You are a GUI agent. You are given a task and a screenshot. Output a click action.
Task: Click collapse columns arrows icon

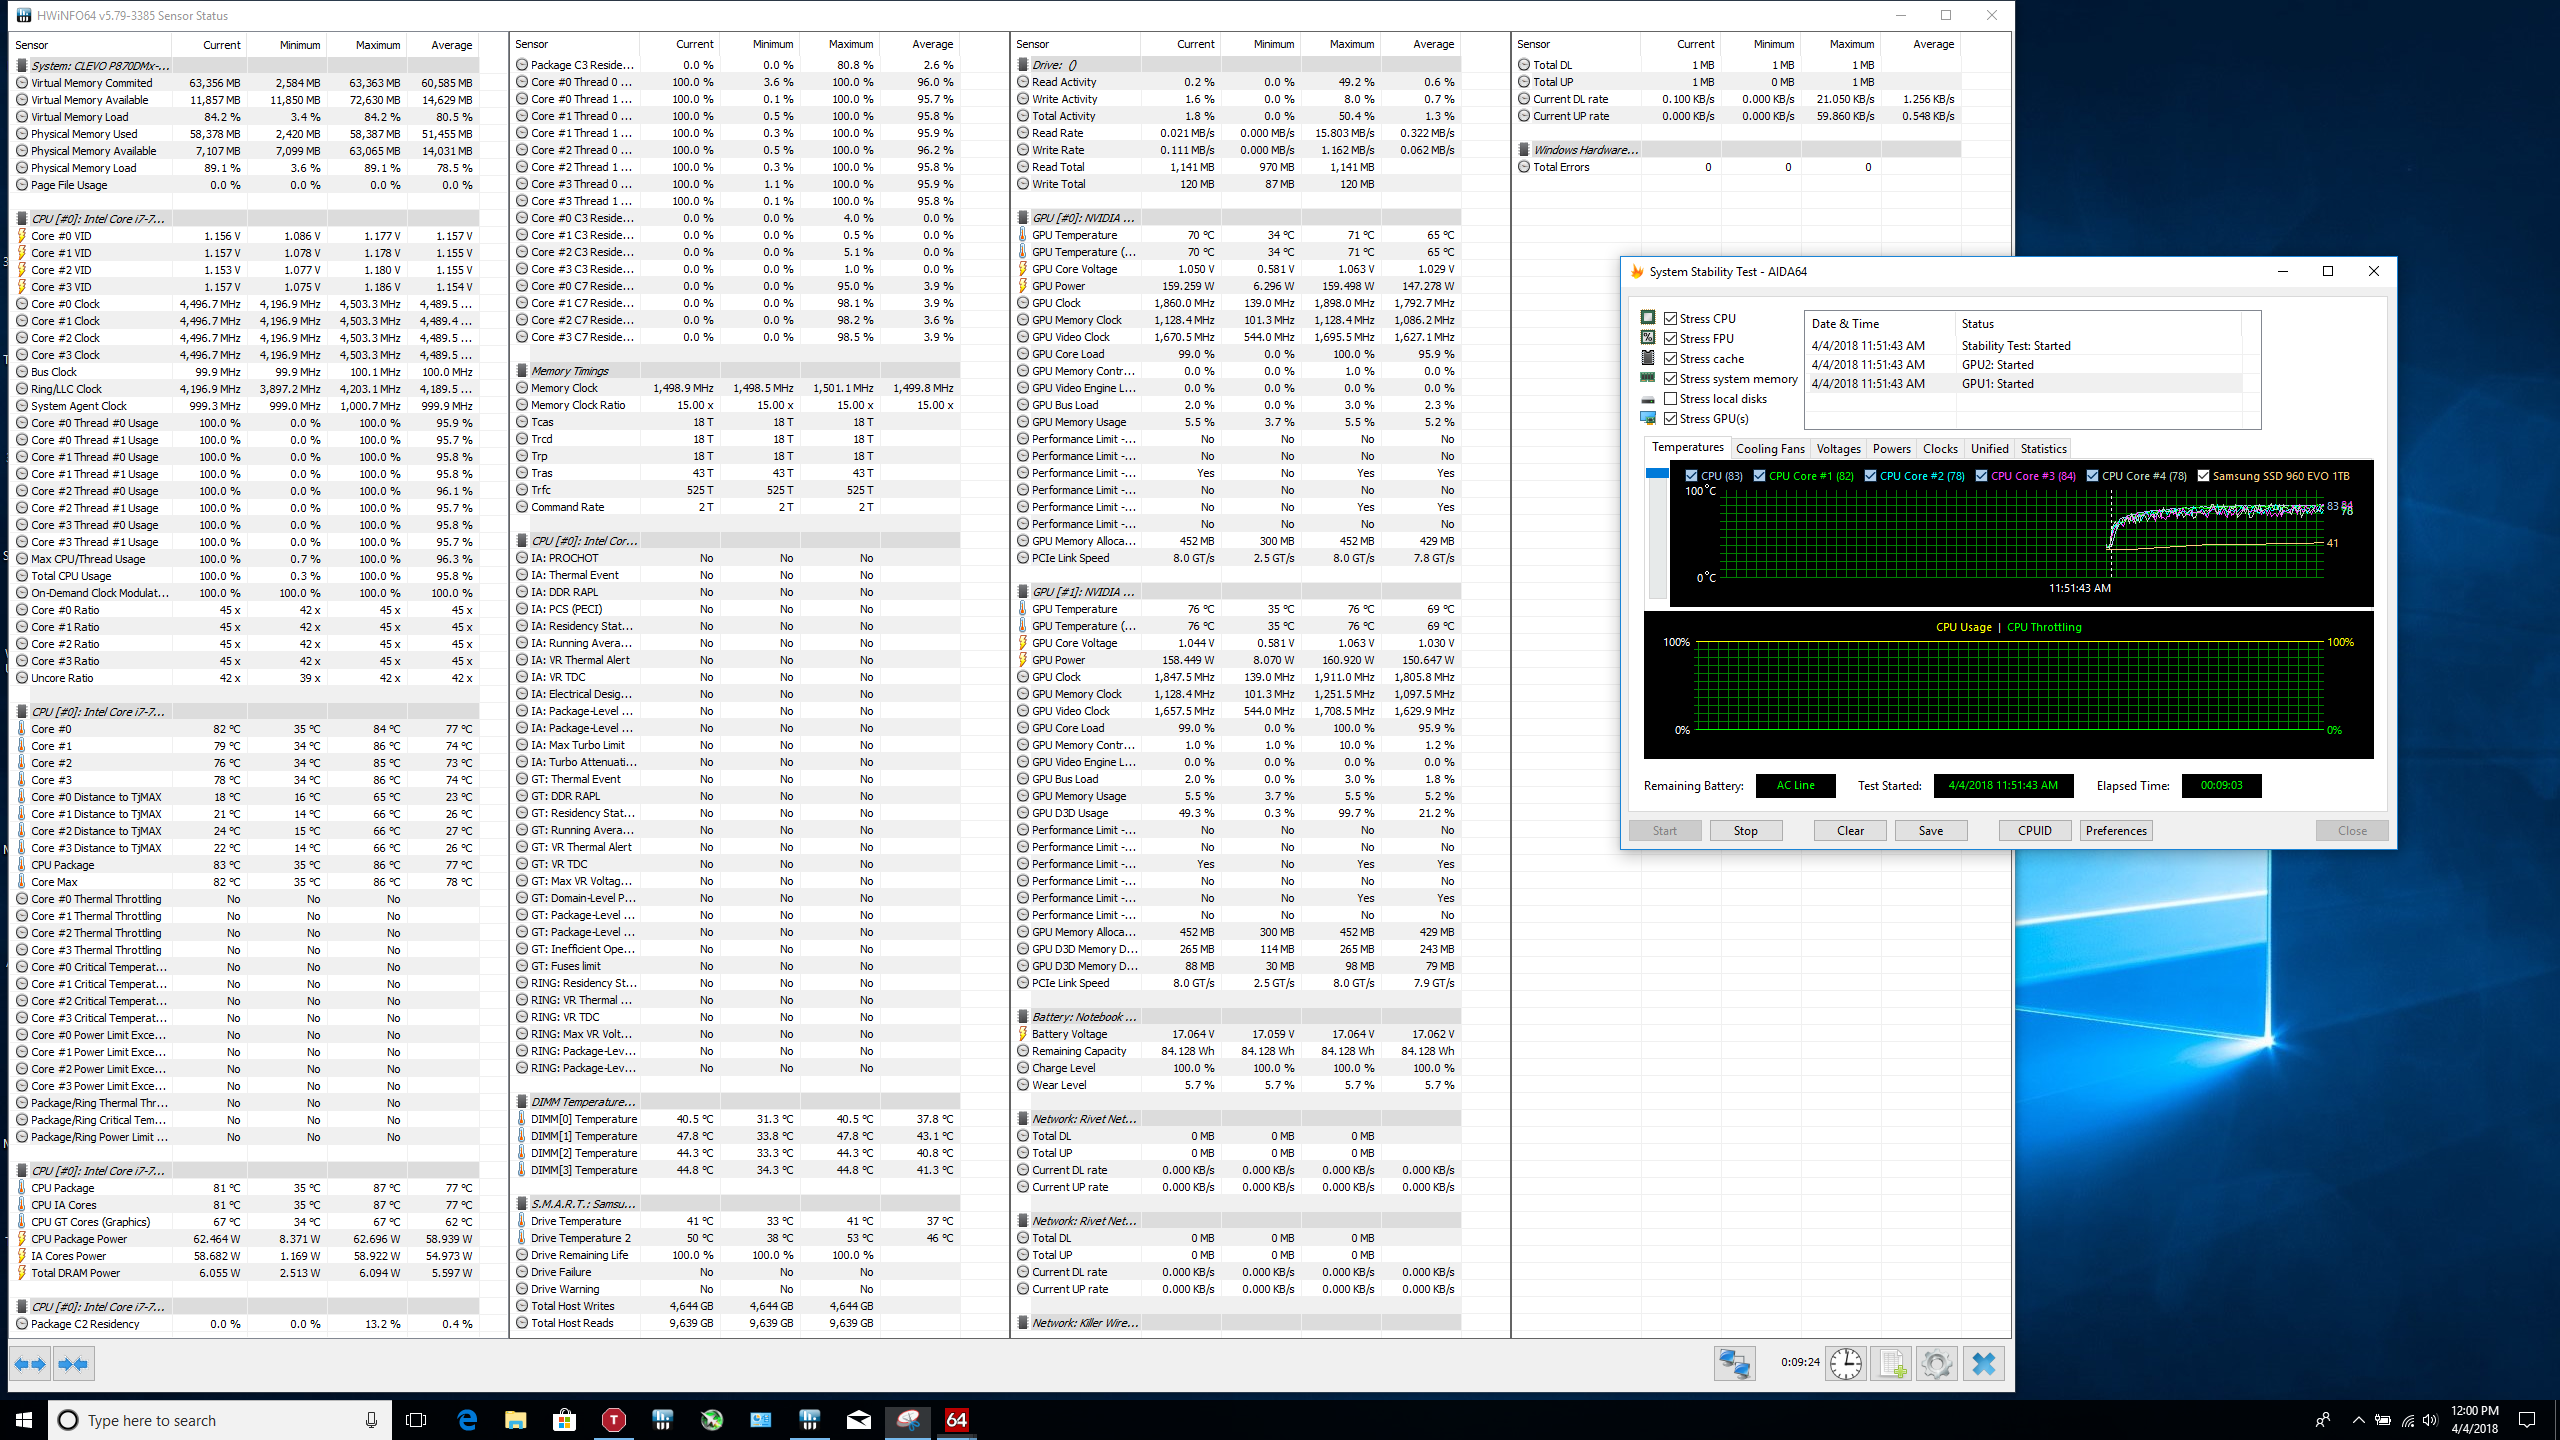(x=73, y=1363)
